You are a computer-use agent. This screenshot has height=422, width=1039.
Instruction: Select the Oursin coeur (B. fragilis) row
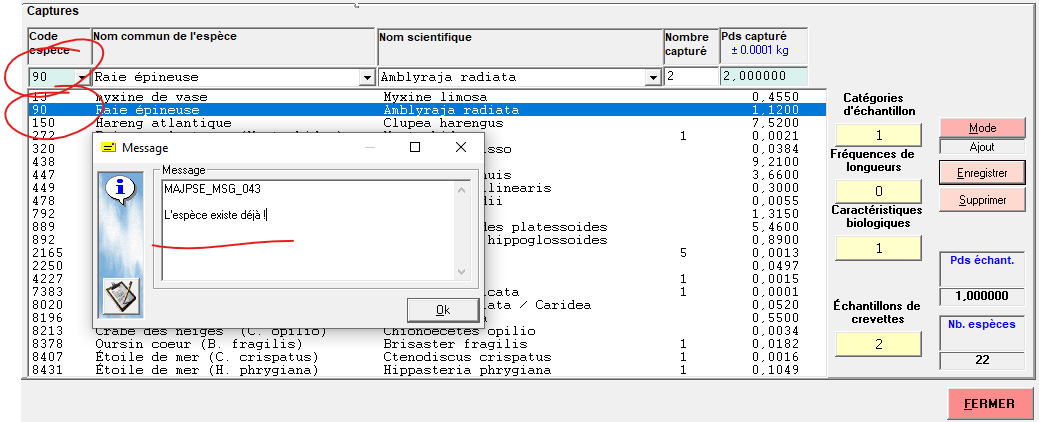tap(427, 344)
